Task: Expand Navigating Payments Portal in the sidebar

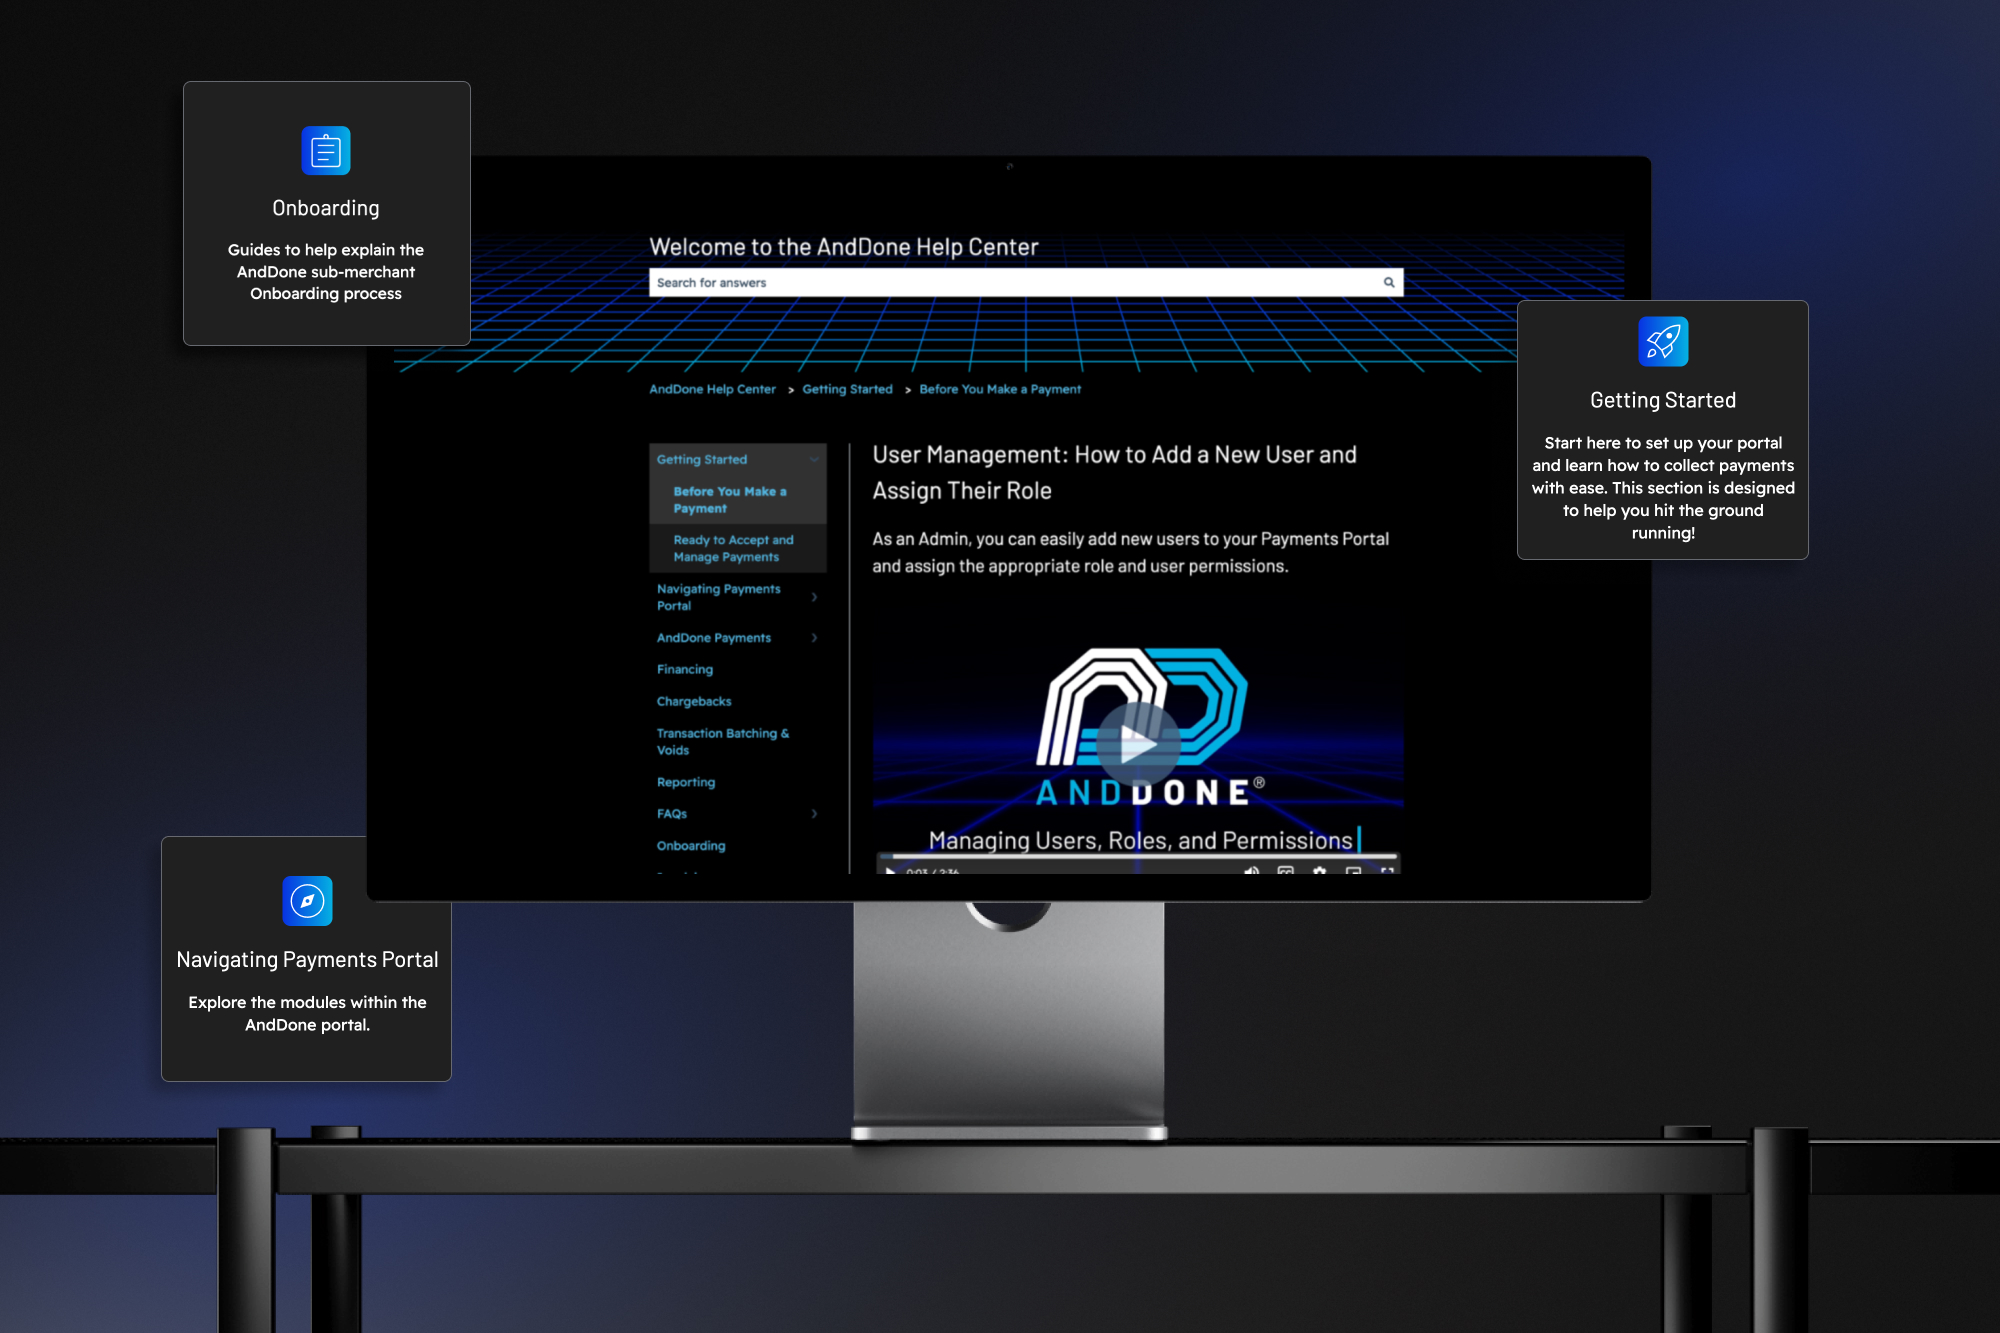Action: (x=814, y=597)
